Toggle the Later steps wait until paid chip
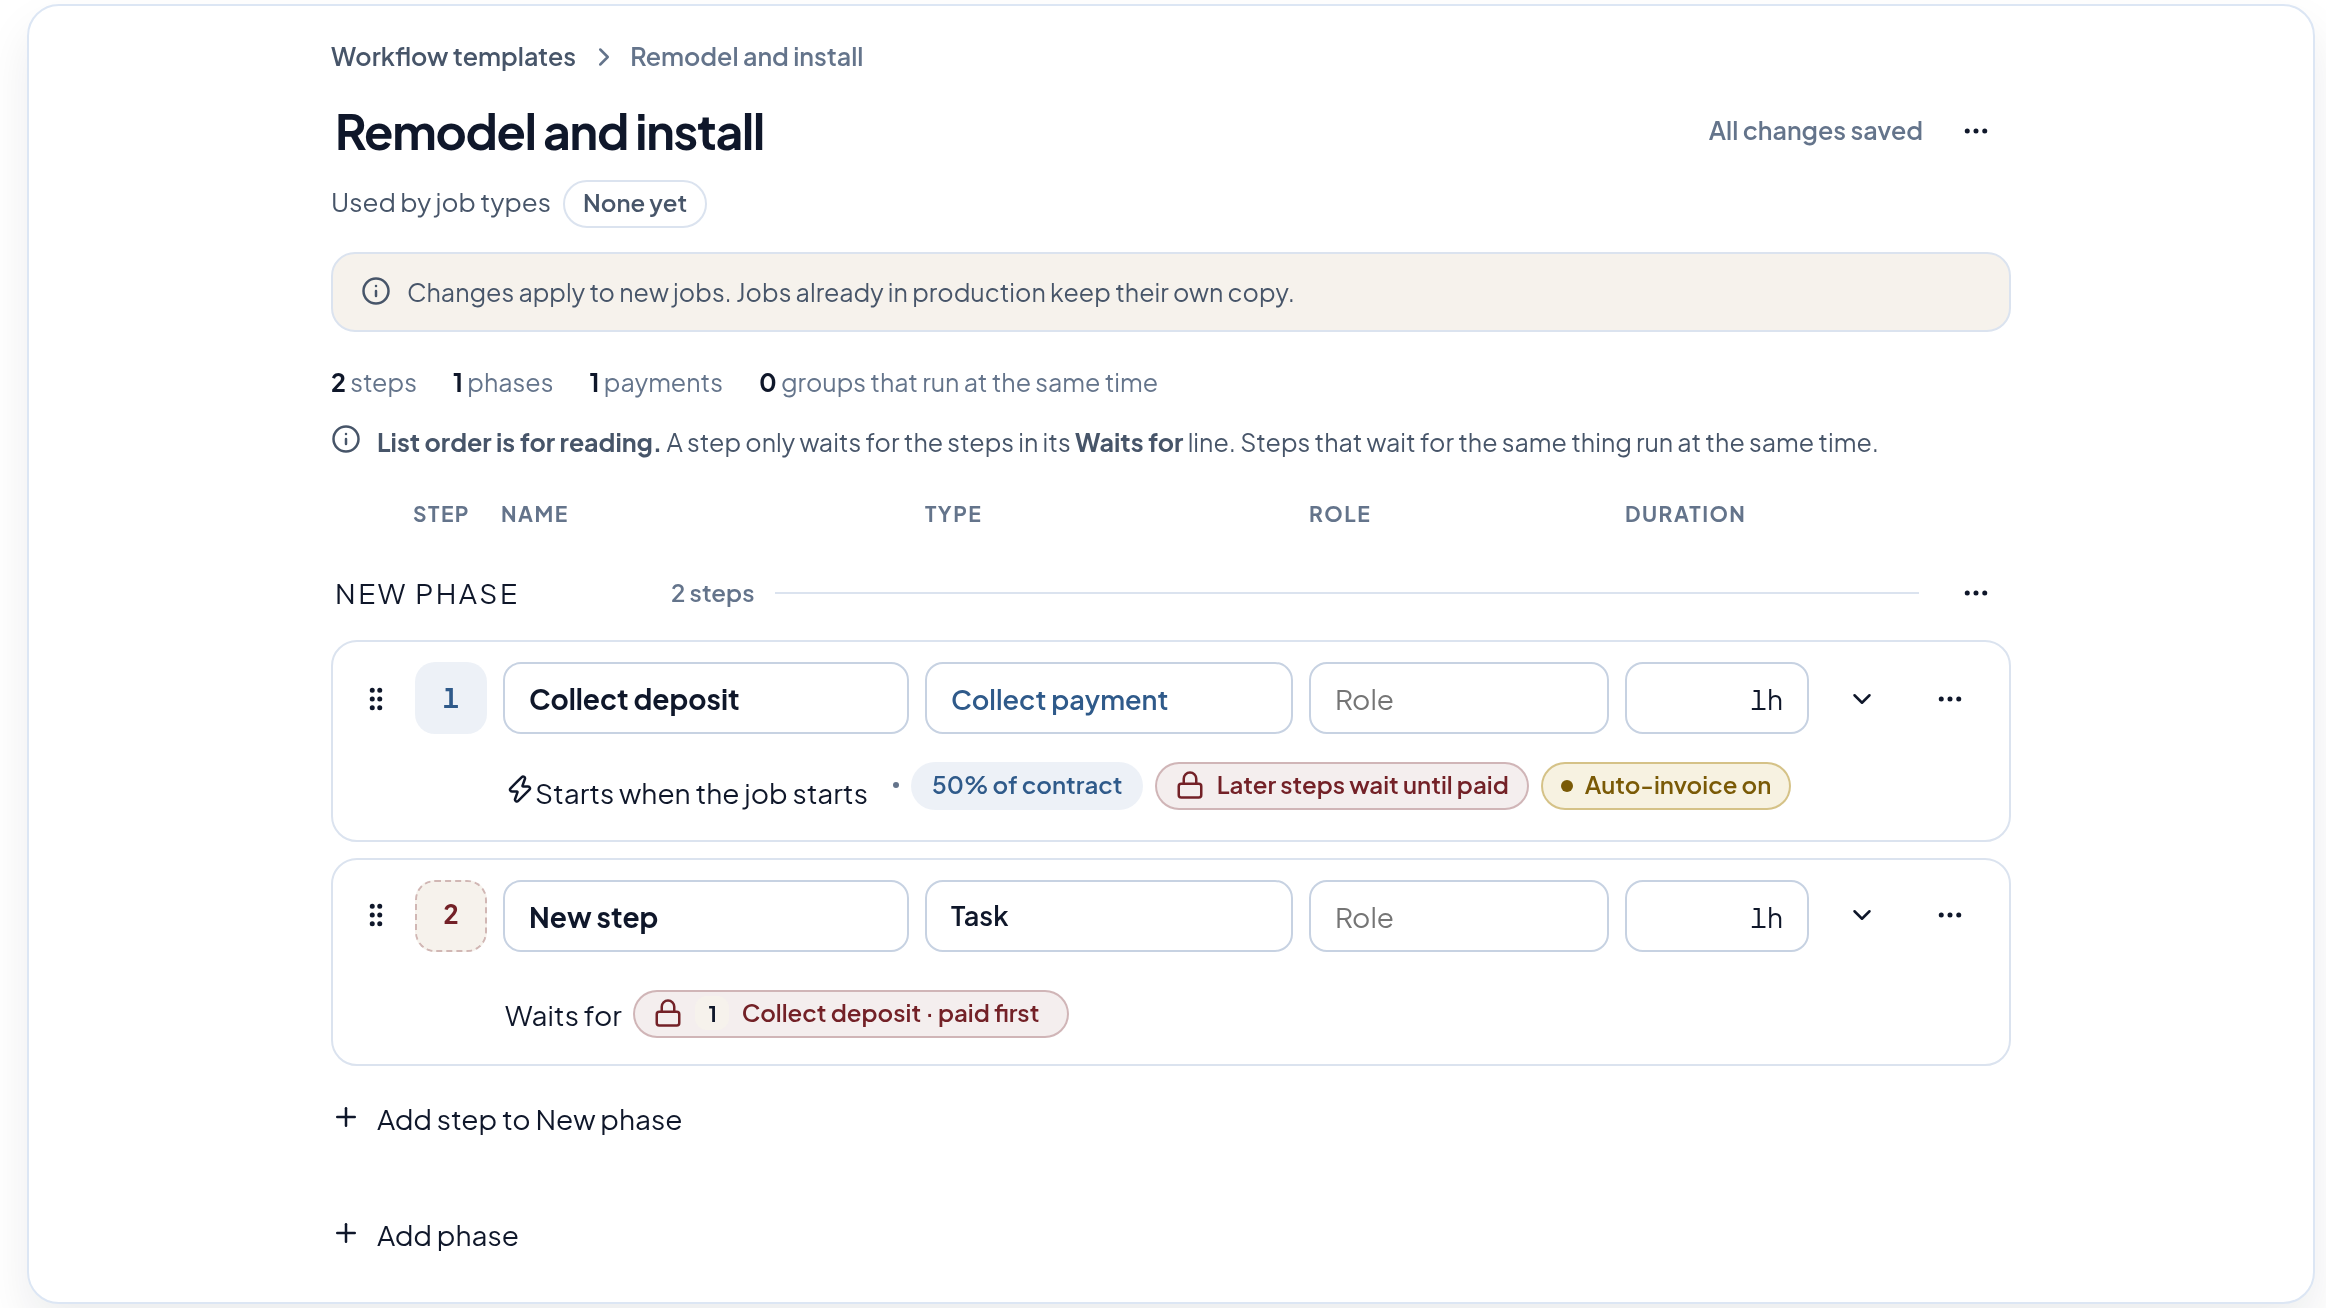 [x=1341, y=786]
